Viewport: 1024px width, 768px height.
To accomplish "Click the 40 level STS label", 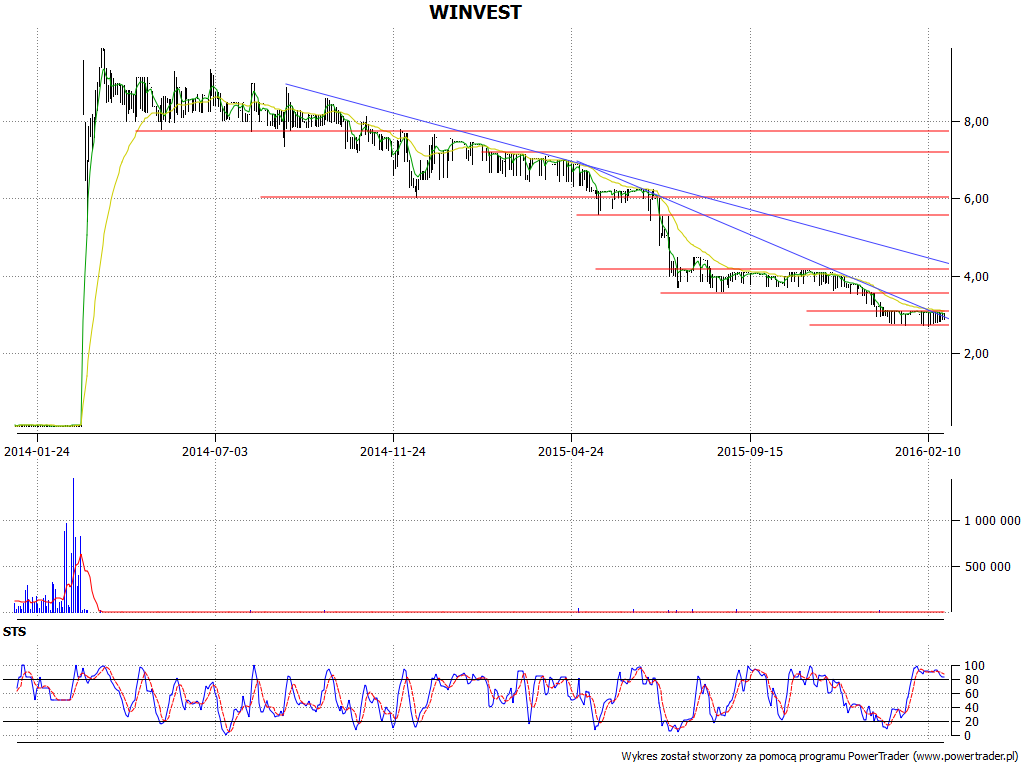I will [x=972, y=708].
